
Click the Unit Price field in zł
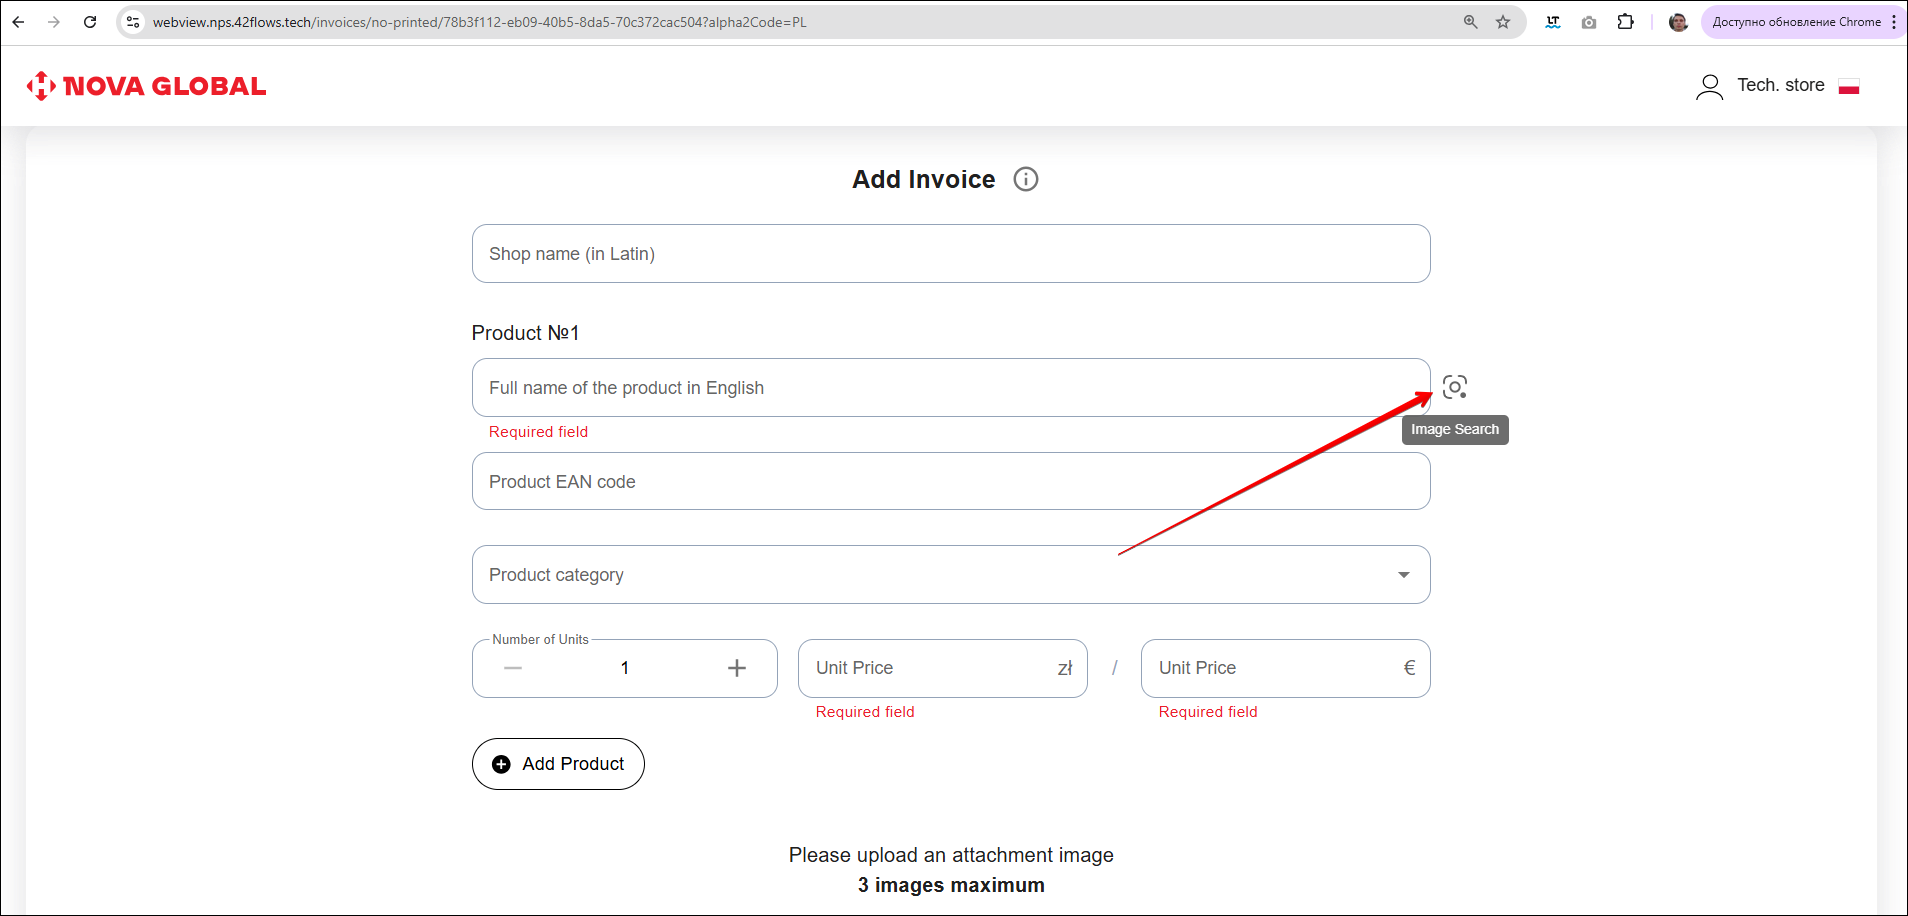(x=930, y=668)
